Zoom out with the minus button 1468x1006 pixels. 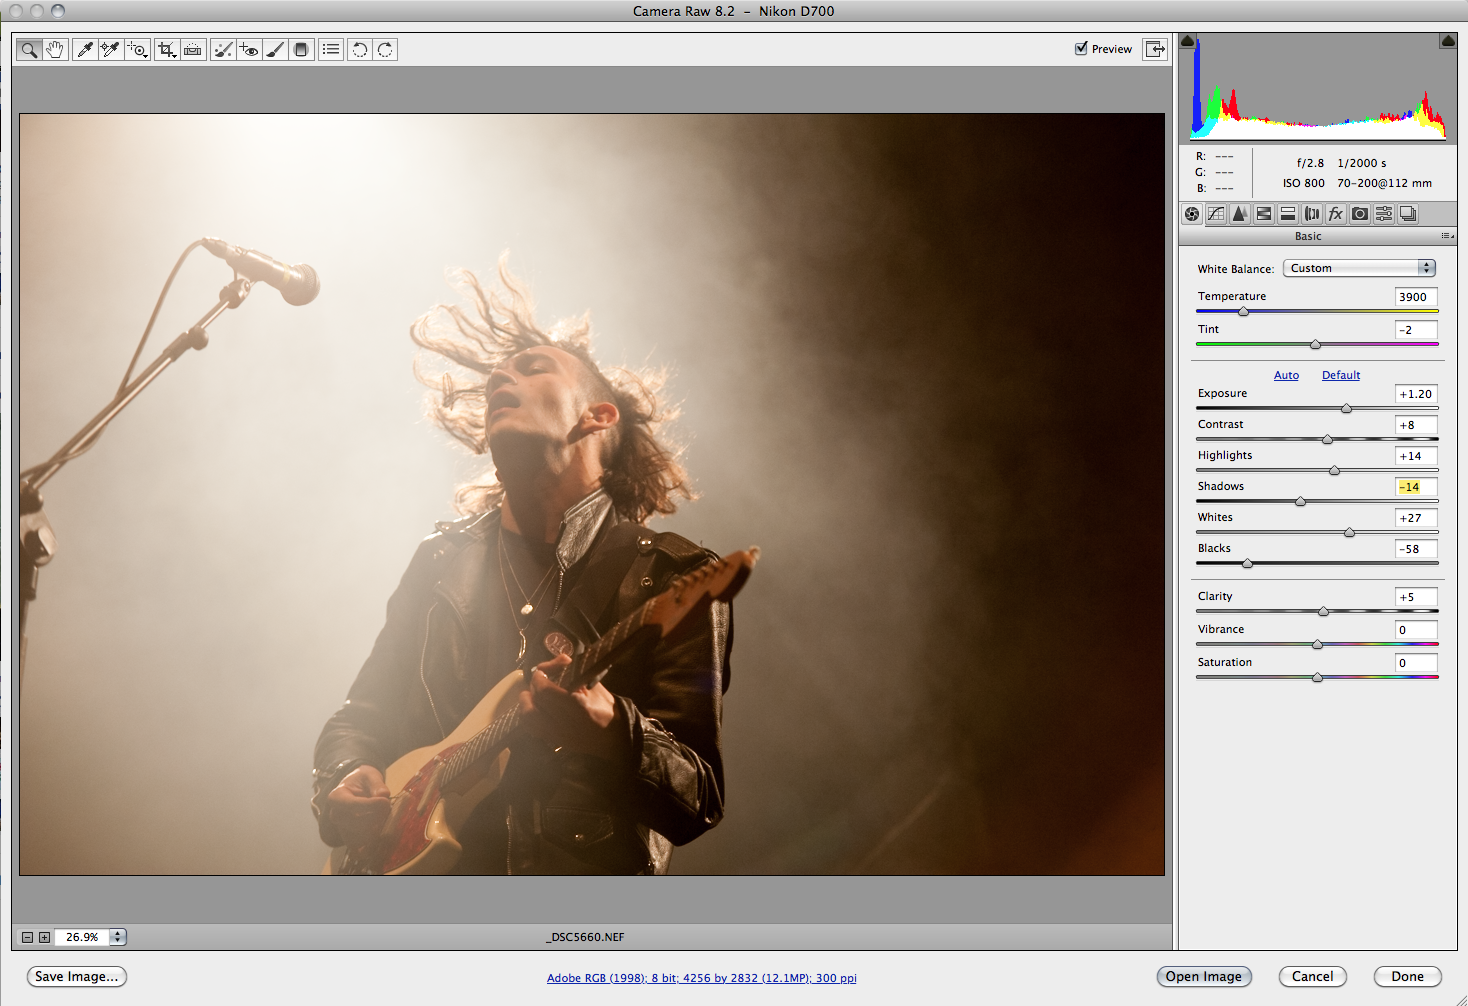click(28, 937)
